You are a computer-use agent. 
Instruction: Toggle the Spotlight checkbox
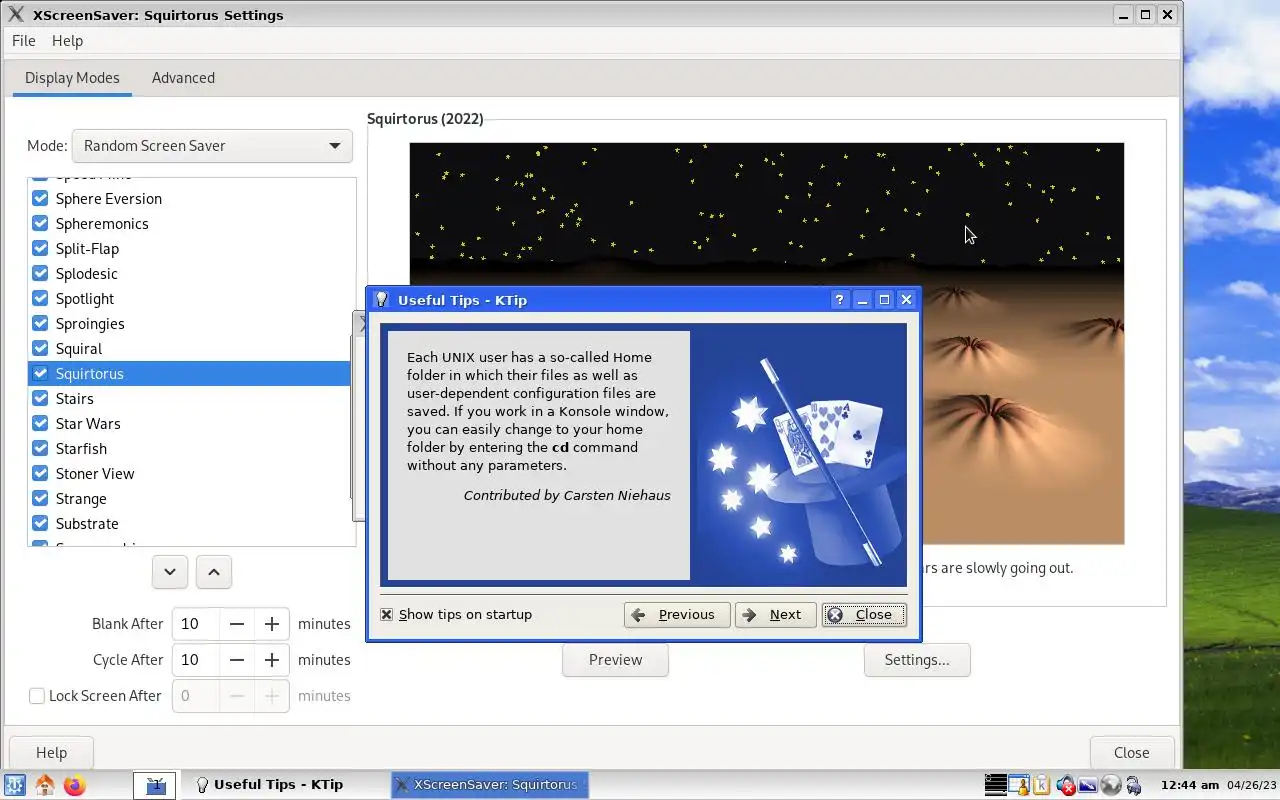pos(40,298)
